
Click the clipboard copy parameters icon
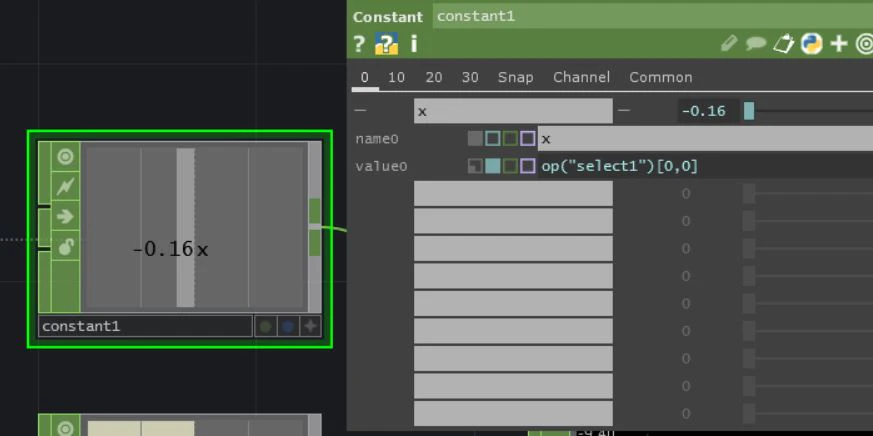pyautogui.click(x=783, y=43)
